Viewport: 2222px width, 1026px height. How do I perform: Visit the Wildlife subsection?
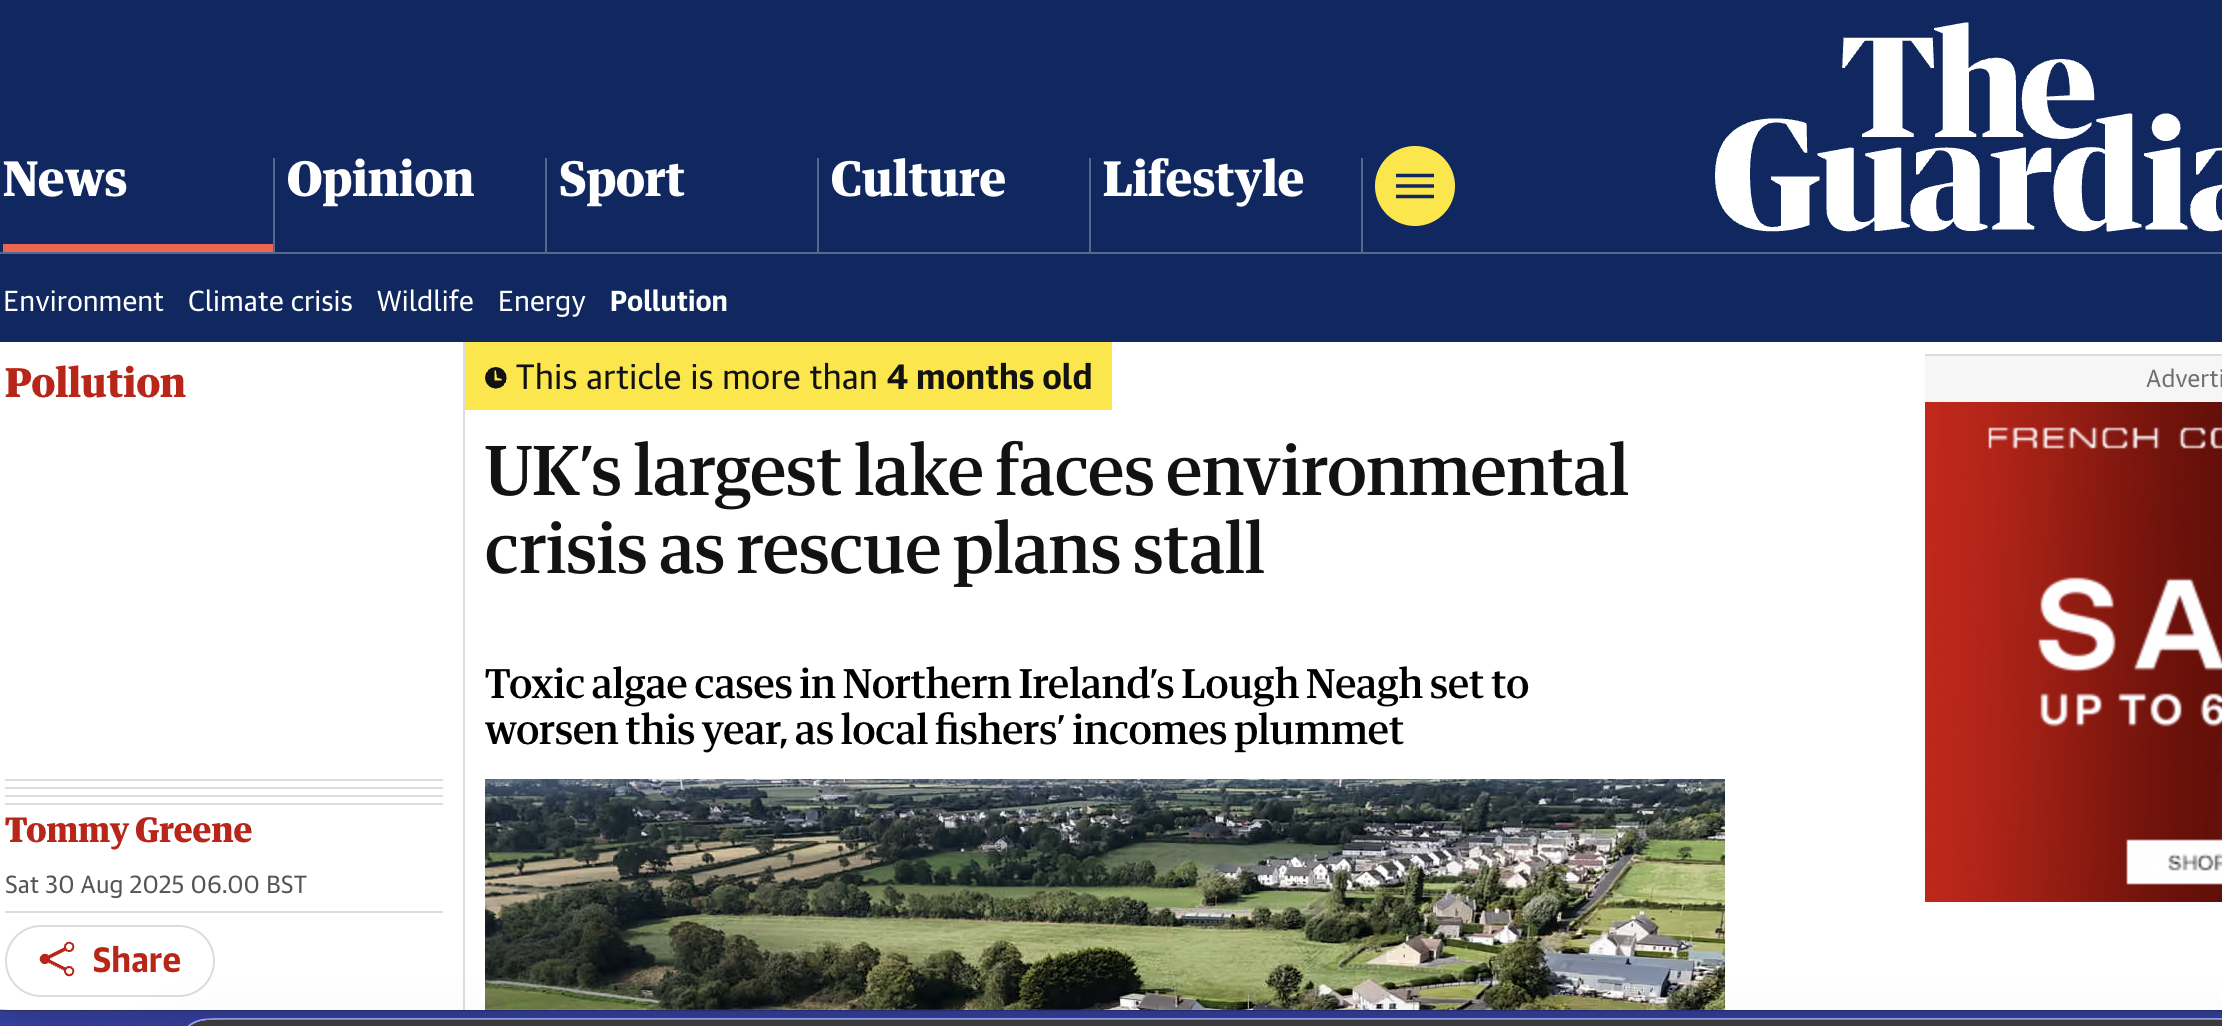point(425,301)
